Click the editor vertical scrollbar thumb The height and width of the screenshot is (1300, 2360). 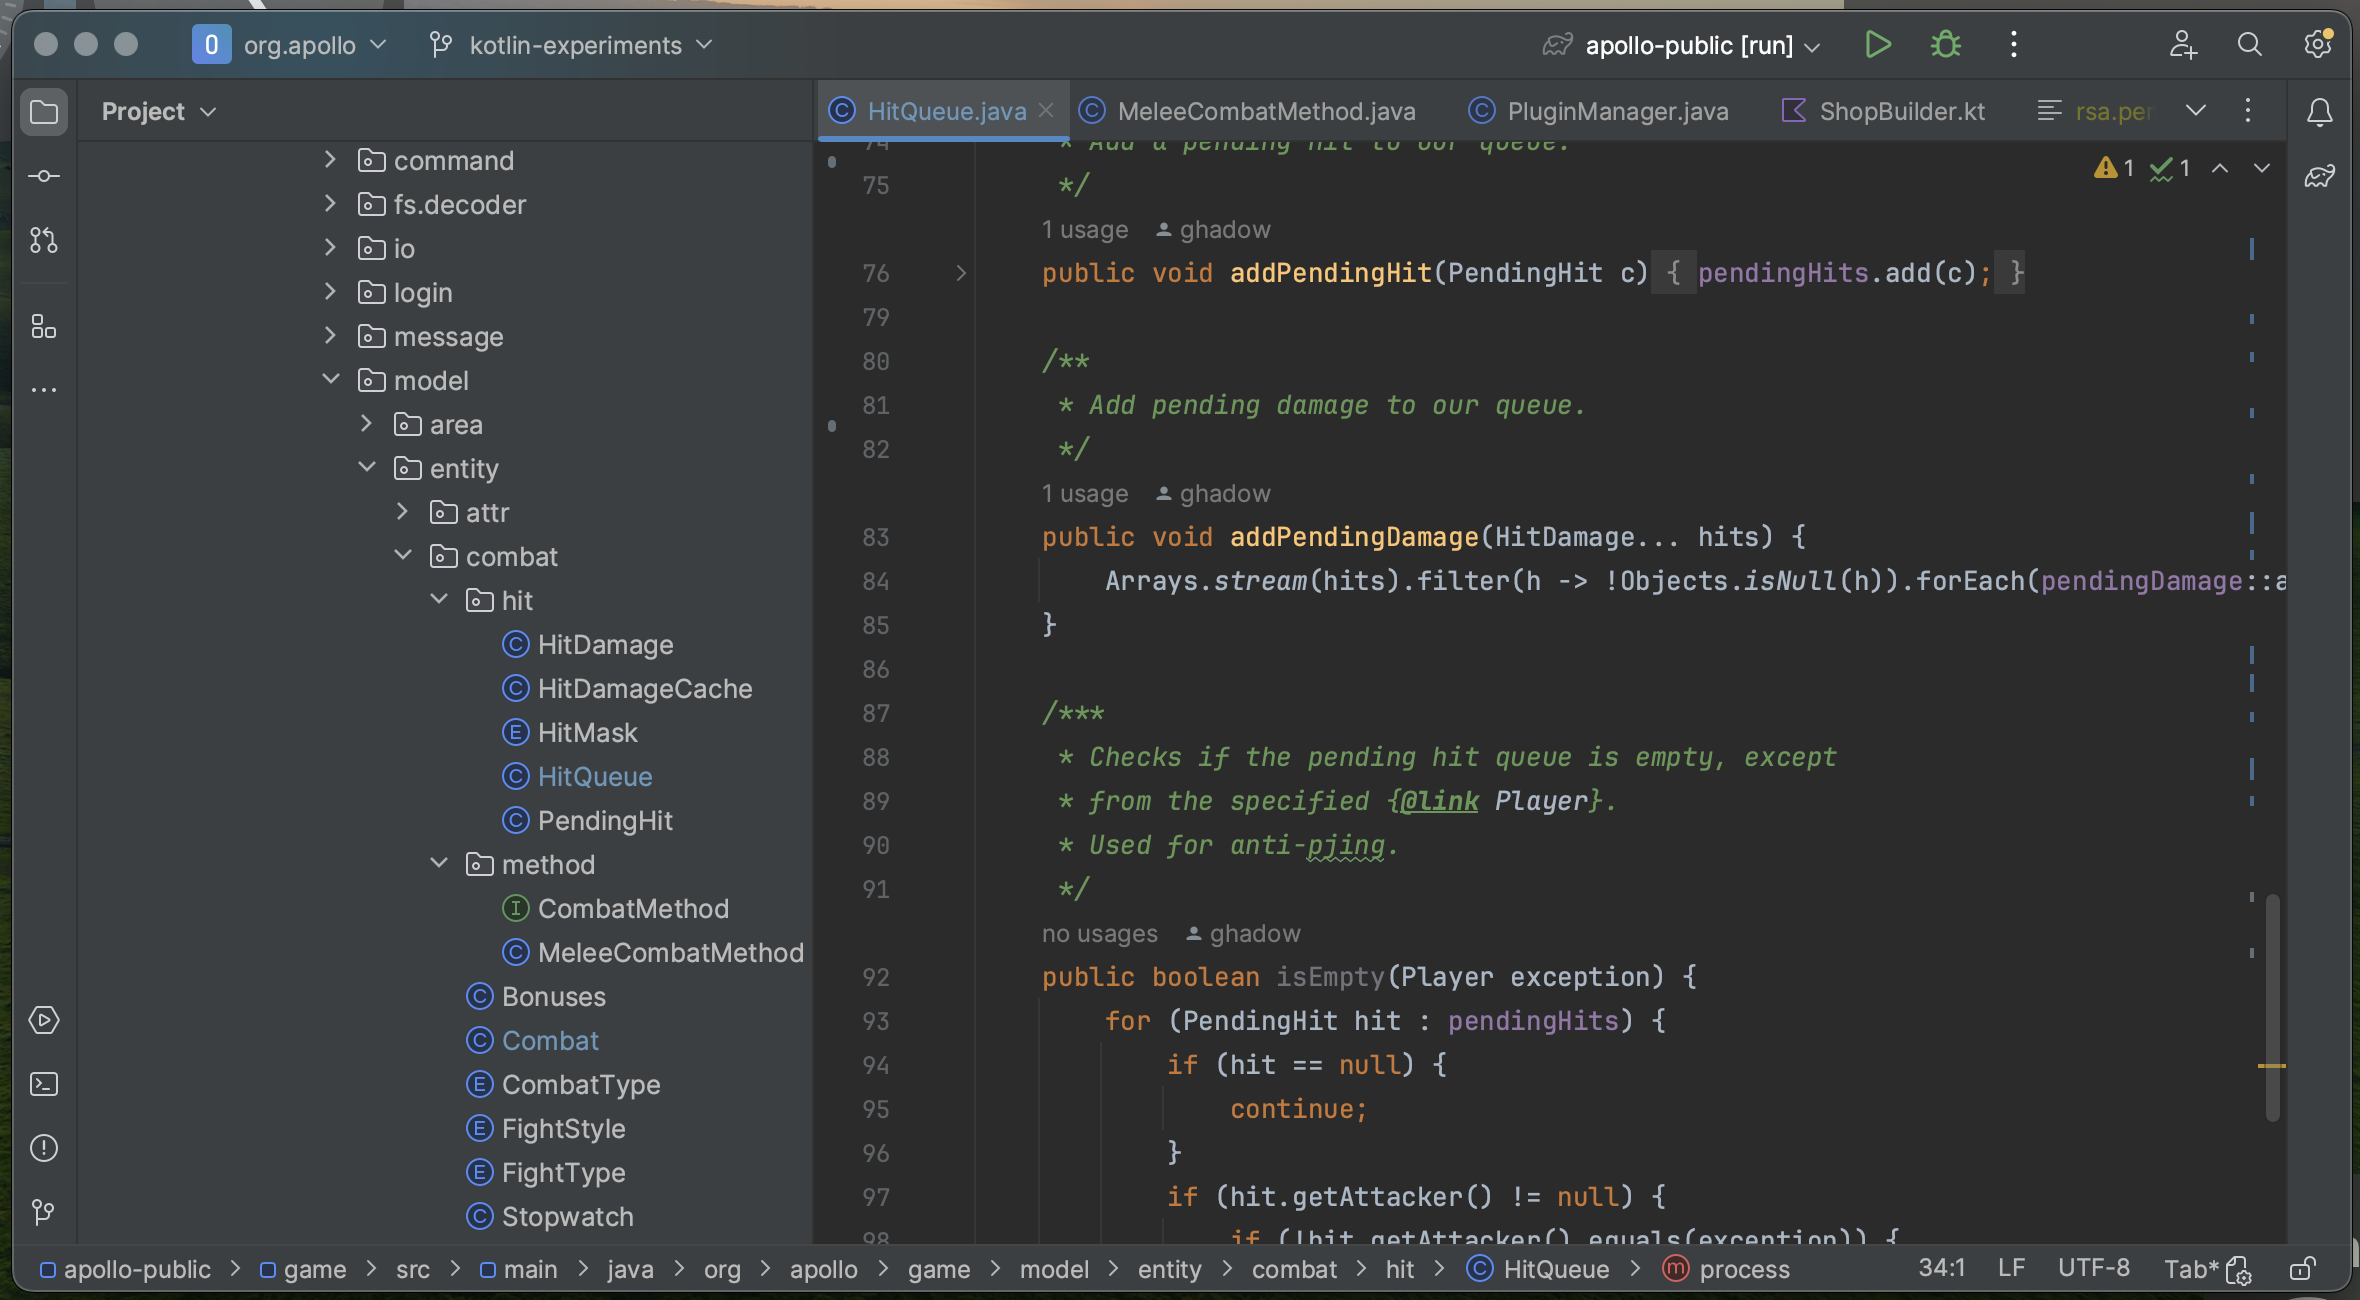pos(2272,1006)
